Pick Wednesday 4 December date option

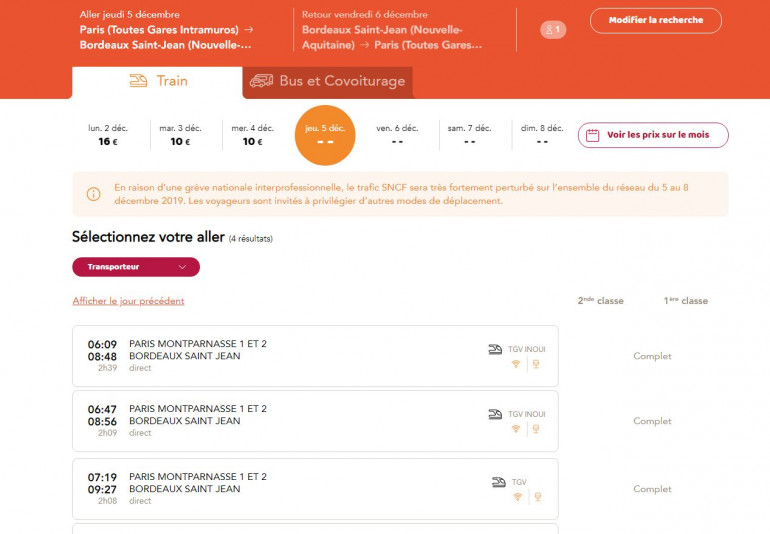tap(252, 135)
